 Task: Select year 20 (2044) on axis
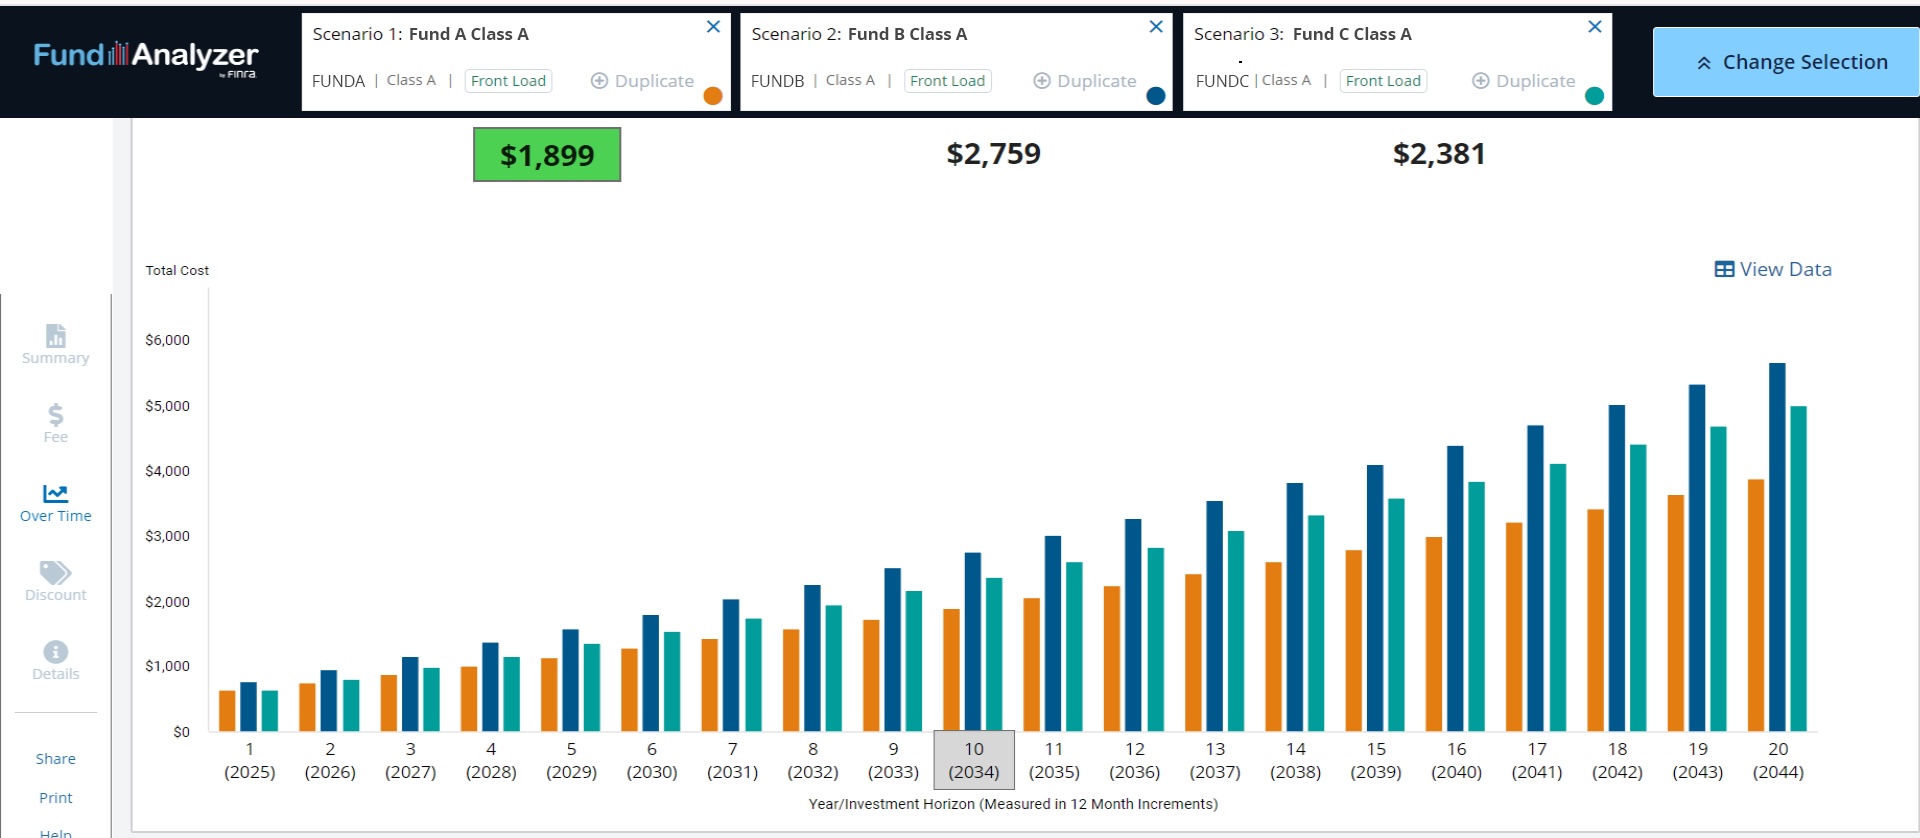coord(1778,760)
